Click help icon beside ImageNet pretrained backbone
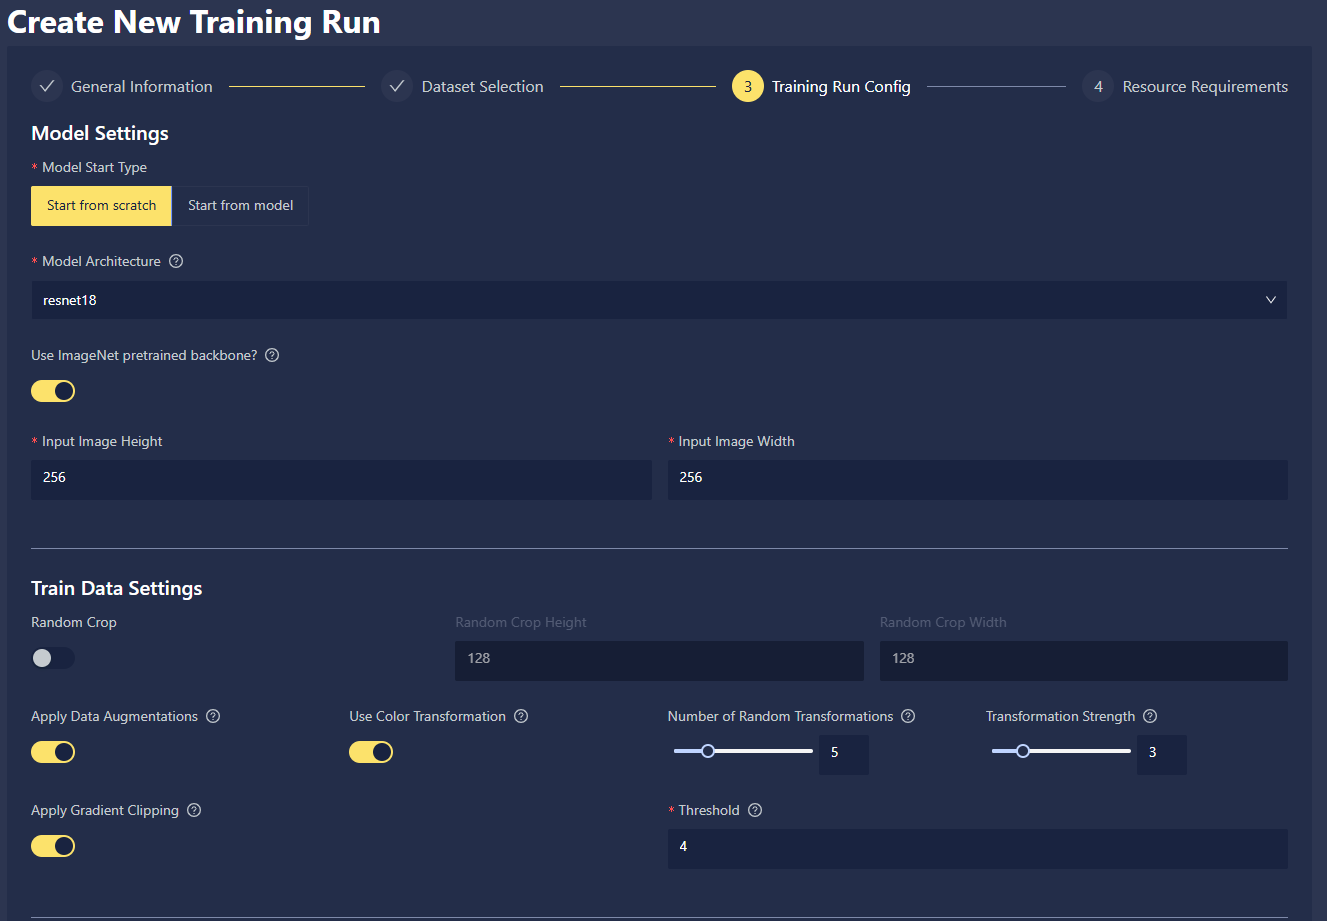This screenshot has width=1327, height=921. coord(272,355)
